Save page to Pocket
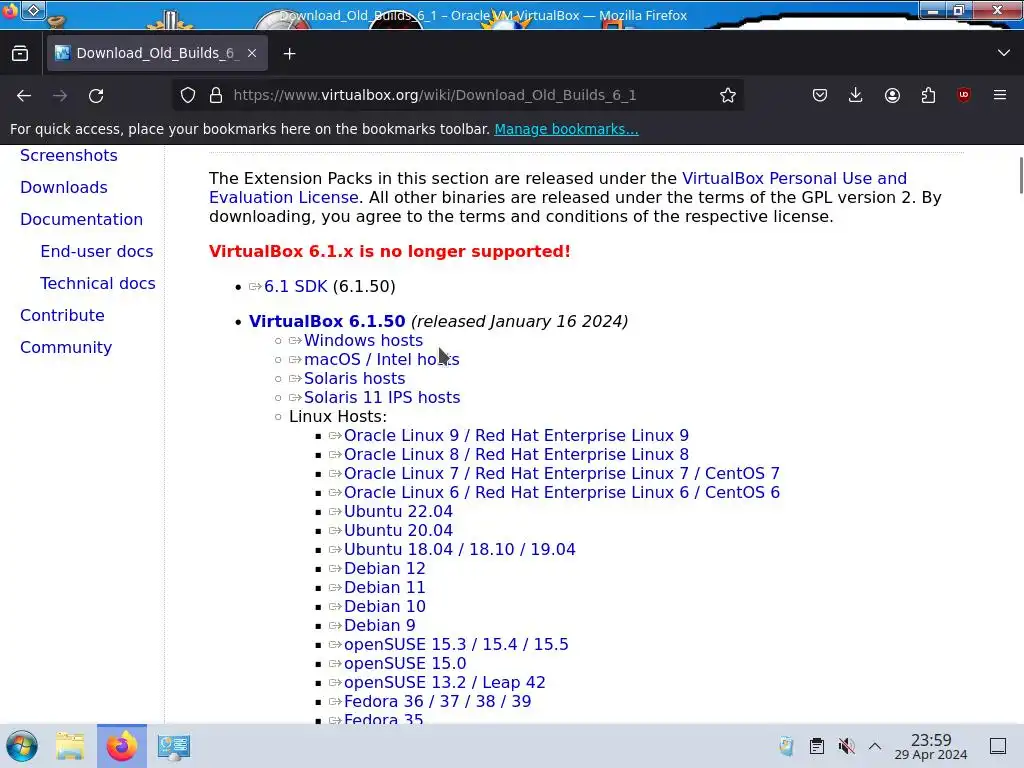This screenshot has width=1024, height=768. click(820, 95)
